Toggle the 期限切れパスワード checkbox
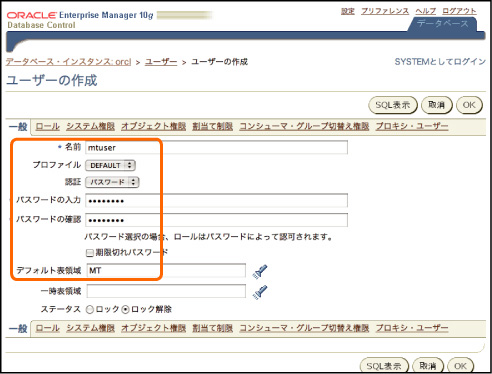This screenshot has height=374, width=492. (89, 253)
